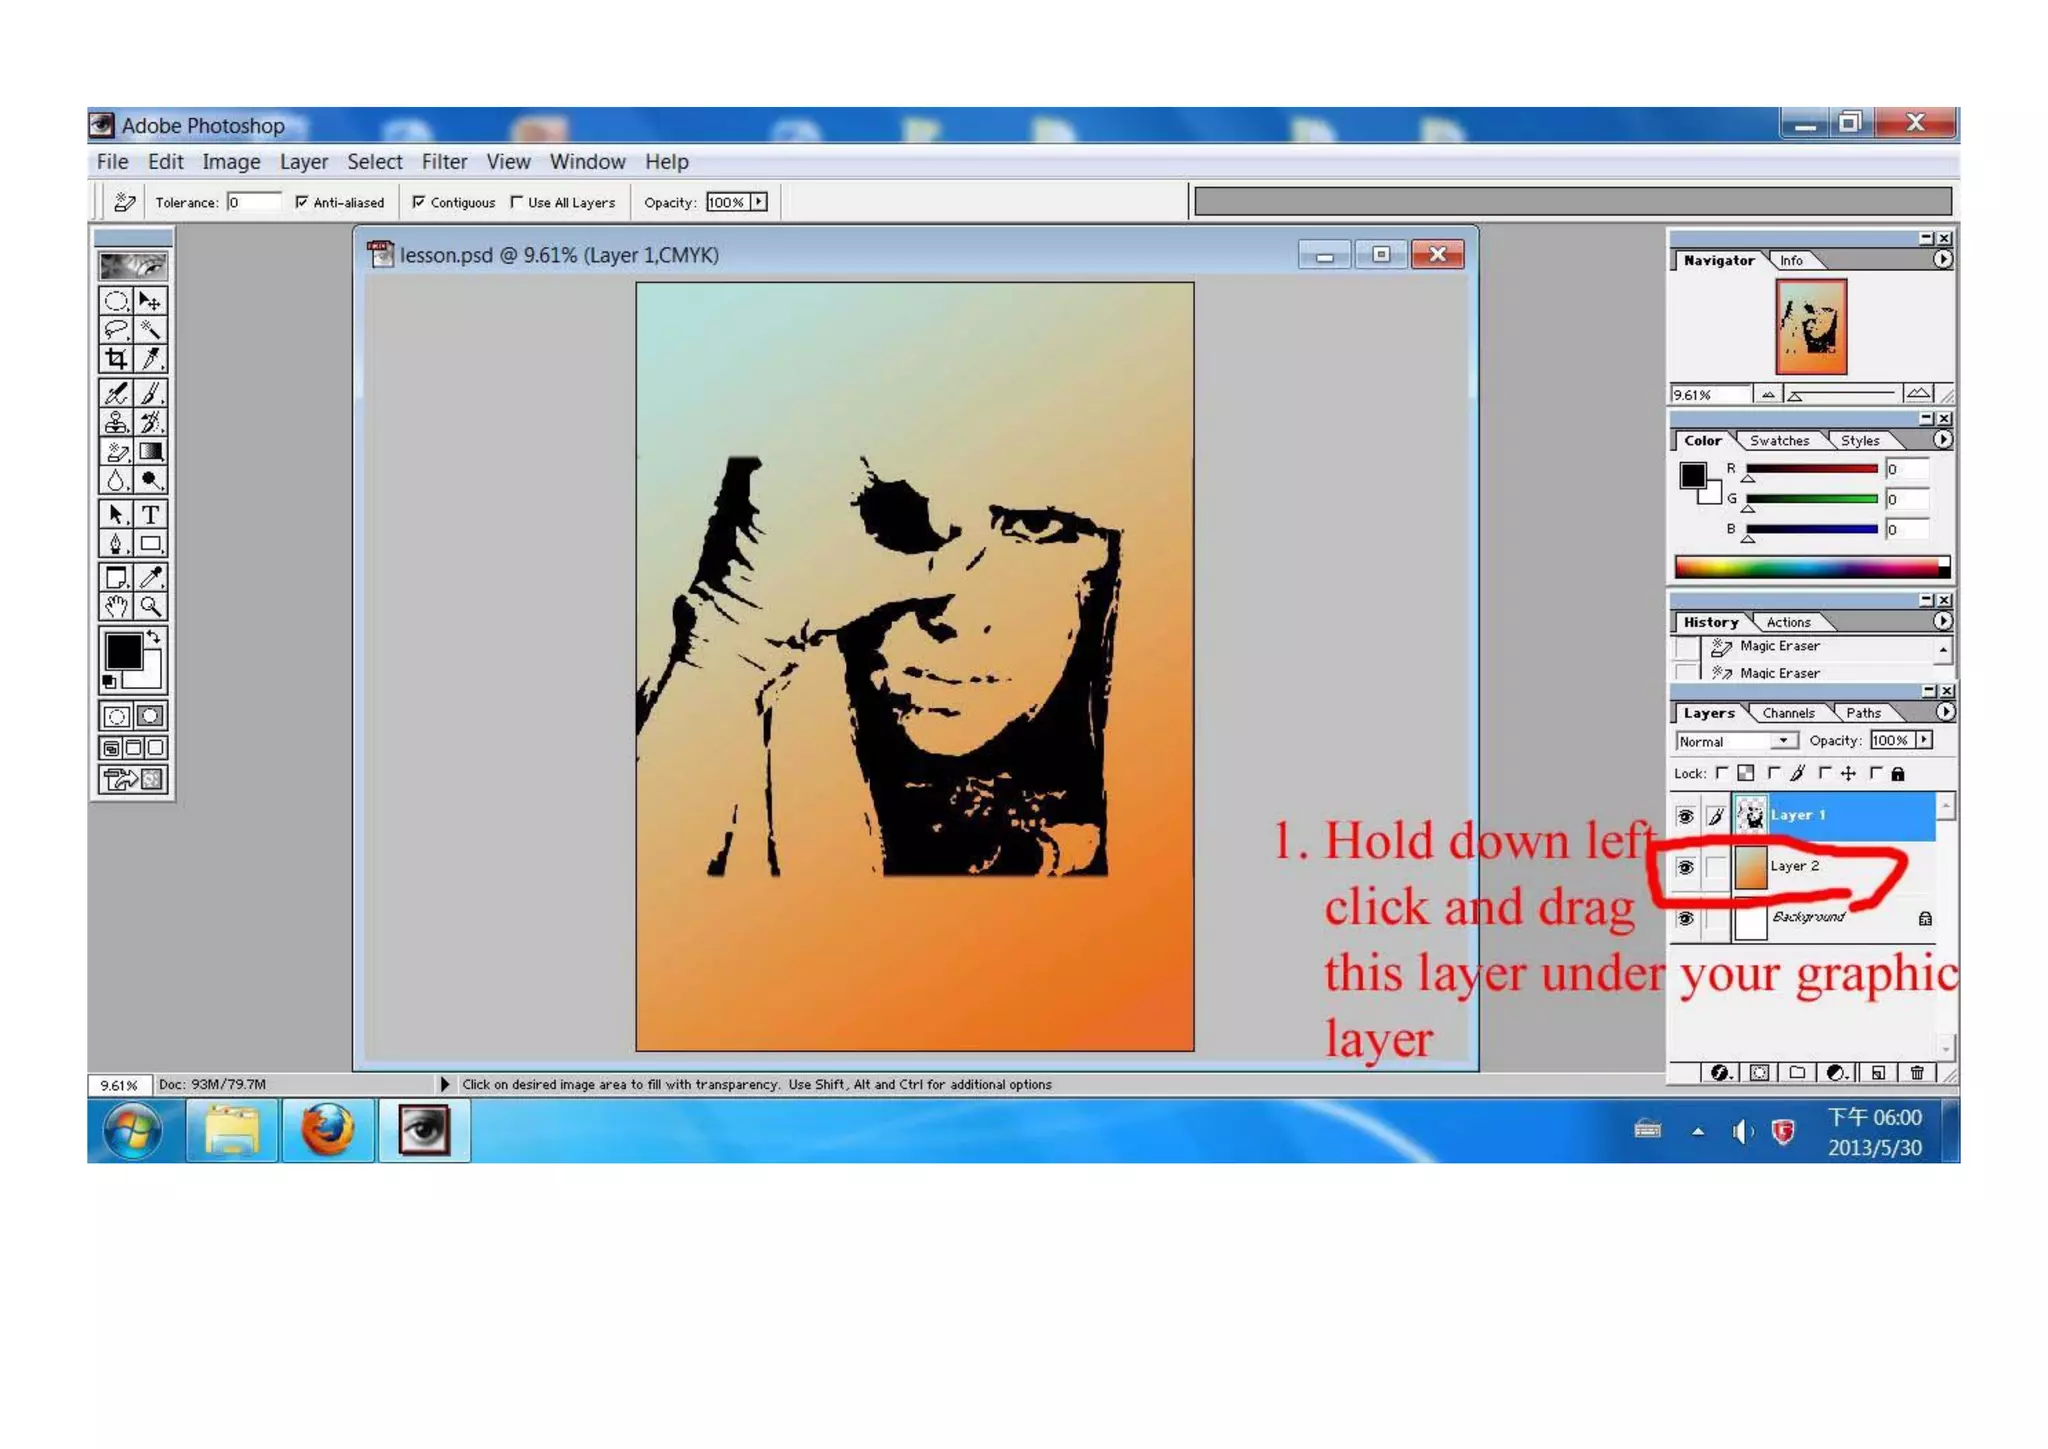Image resolution: width=2048 pixels, height=1449 pixels.
Task: Select the Blur tool
Action: coord(116,480)
